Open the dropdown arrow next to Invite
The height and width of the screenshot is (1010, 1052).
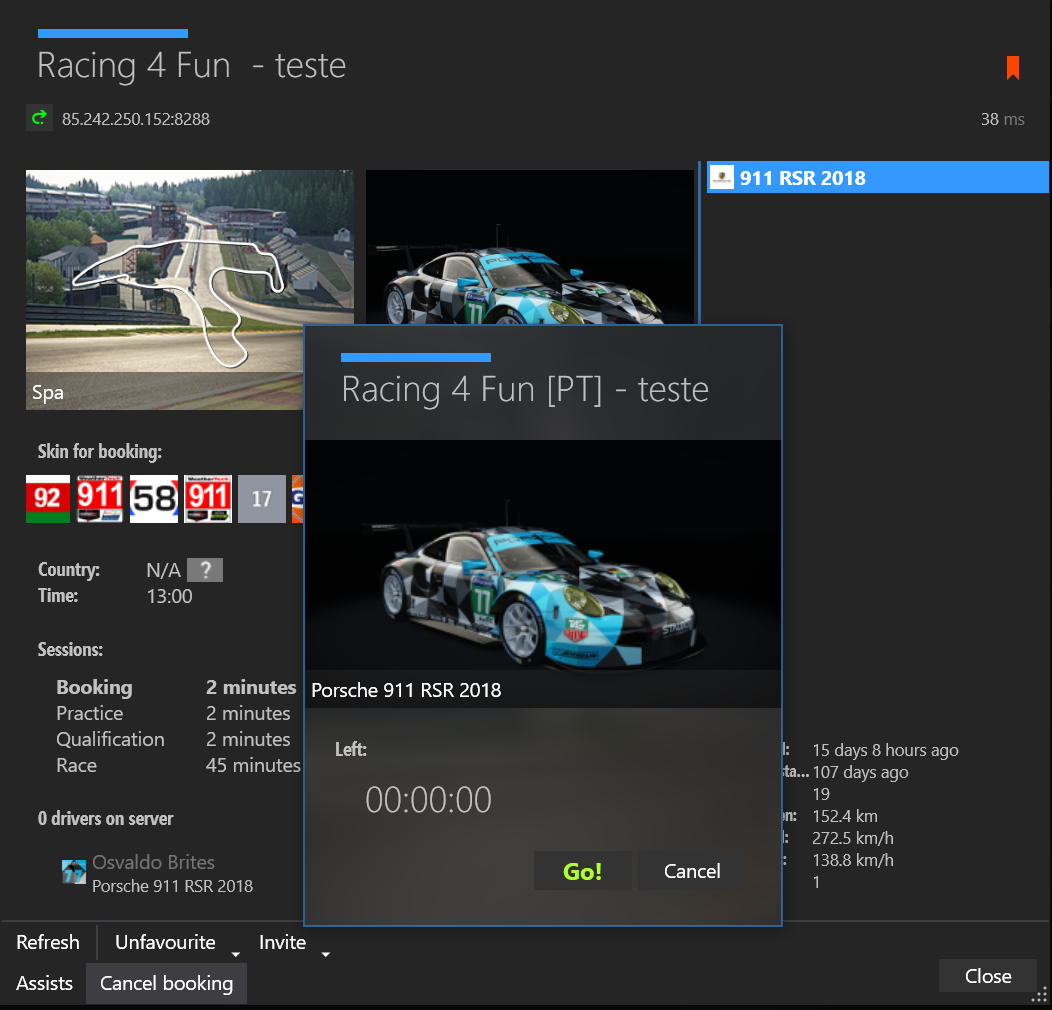tap(325, 954)
